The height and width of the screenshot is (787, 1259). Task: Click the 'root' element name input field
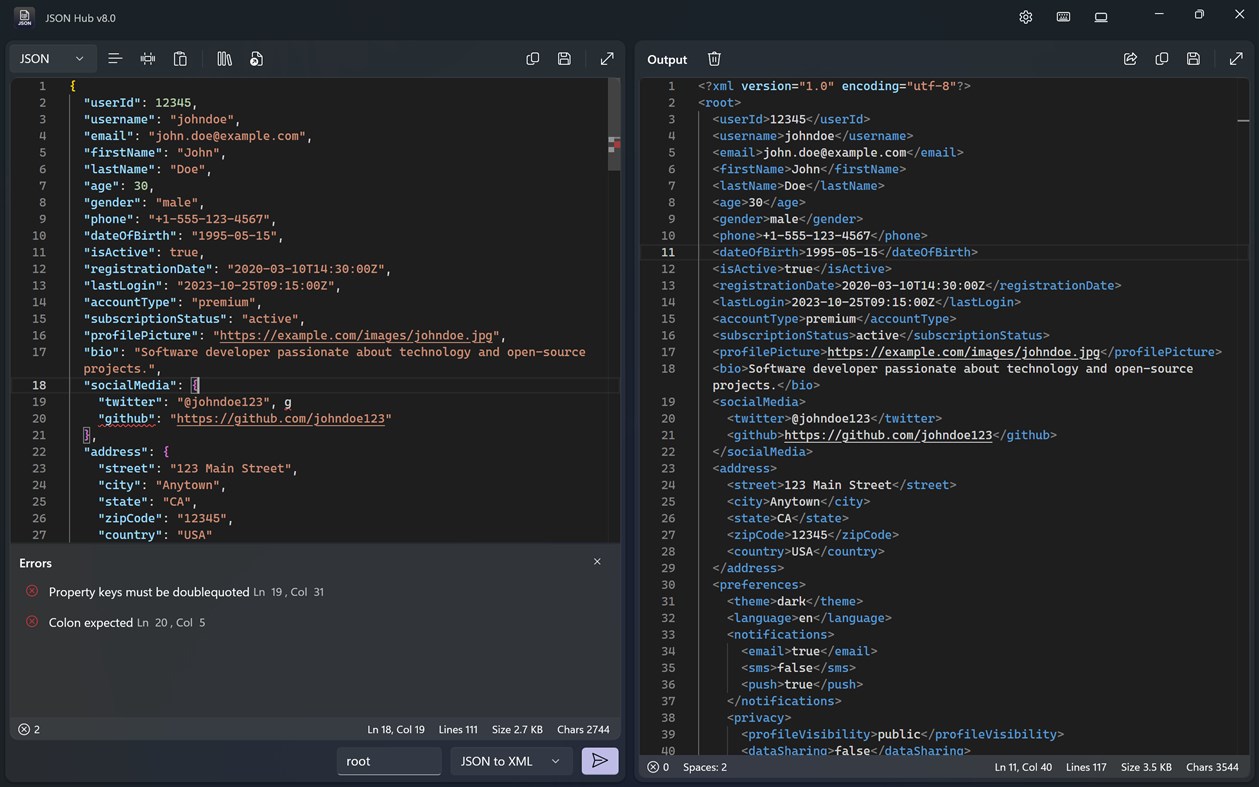point(389,761)
